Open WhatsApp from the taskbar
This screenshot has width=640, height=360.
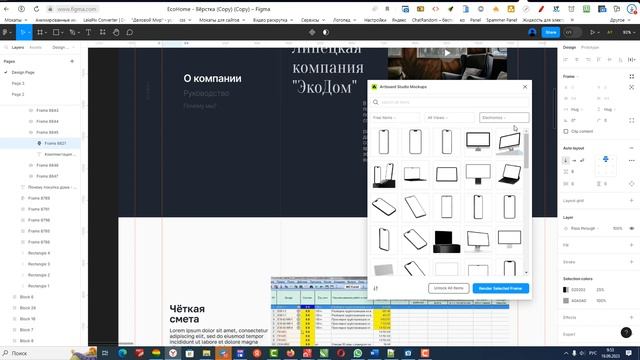click(358, 353)
